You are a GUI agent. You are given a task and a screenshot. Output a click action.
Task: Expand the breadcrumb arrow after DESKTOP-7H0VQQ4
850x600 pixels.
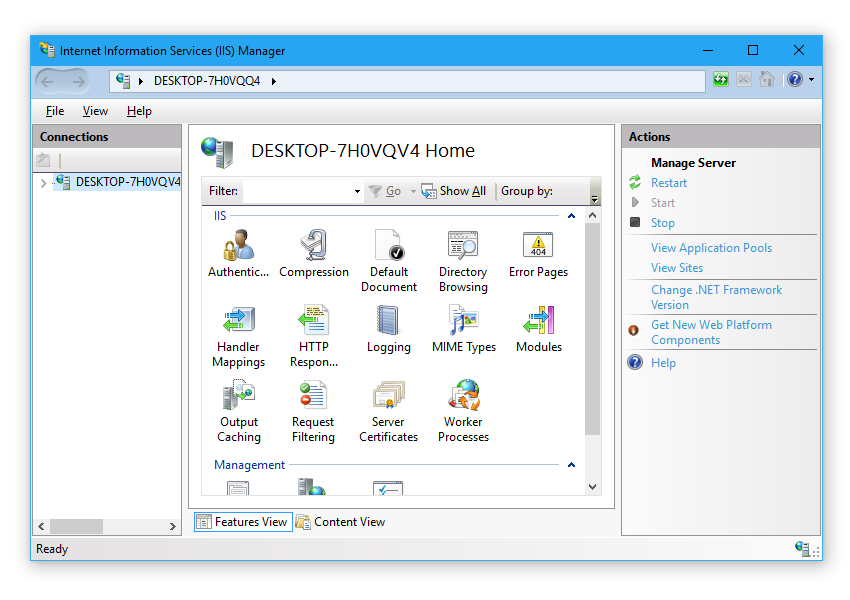[274, 81]
